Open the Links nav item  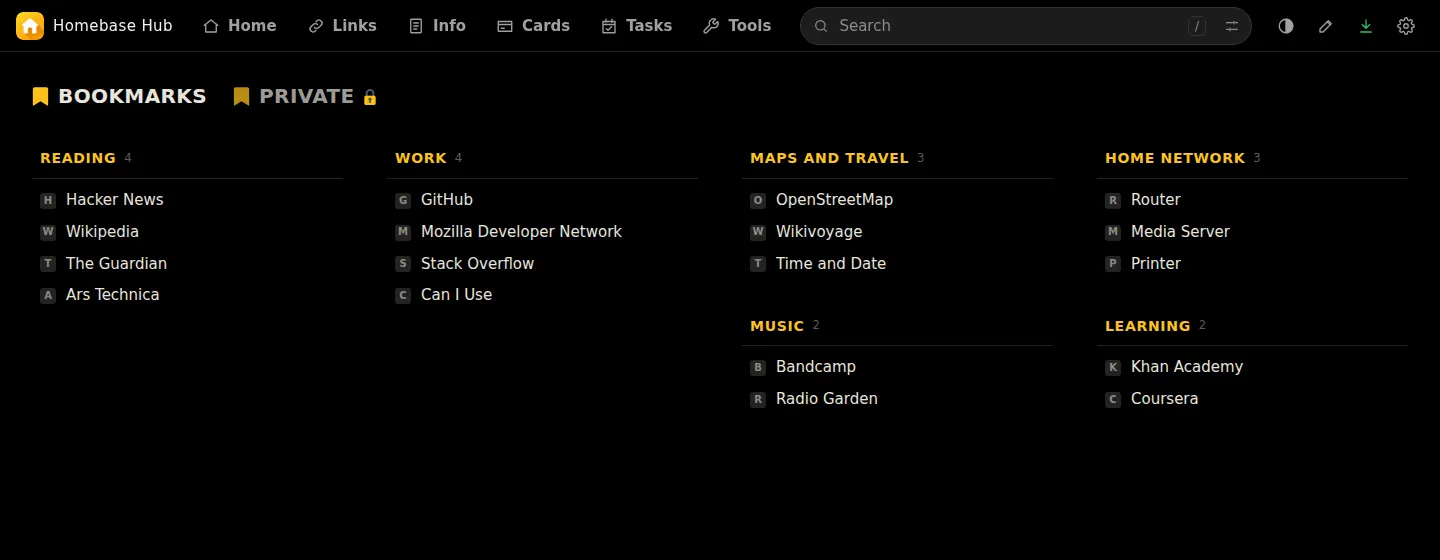tap(342, 26)
